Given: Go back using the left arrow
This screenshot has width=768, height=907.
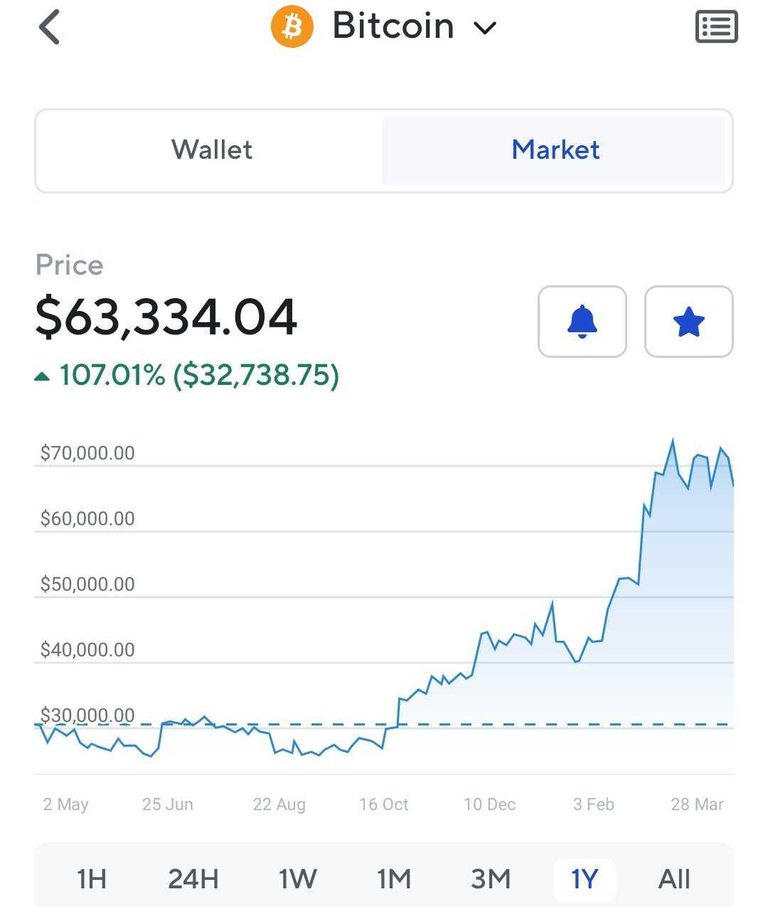Looking at the screenshot, I should [50, 27].
